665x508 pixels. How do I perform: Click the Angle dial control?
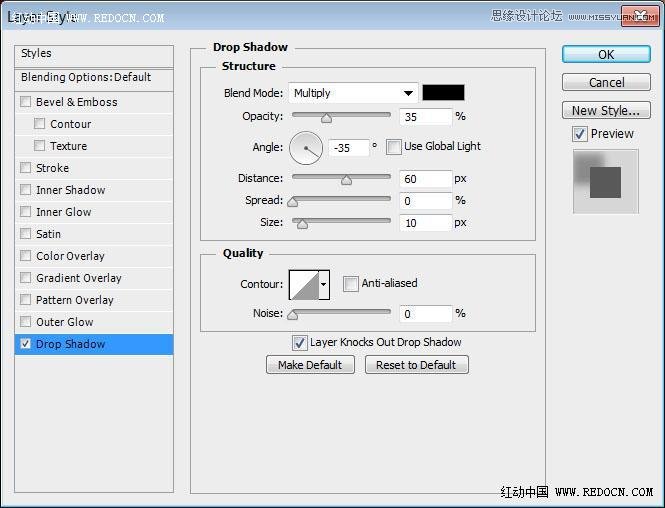[306, 148]
